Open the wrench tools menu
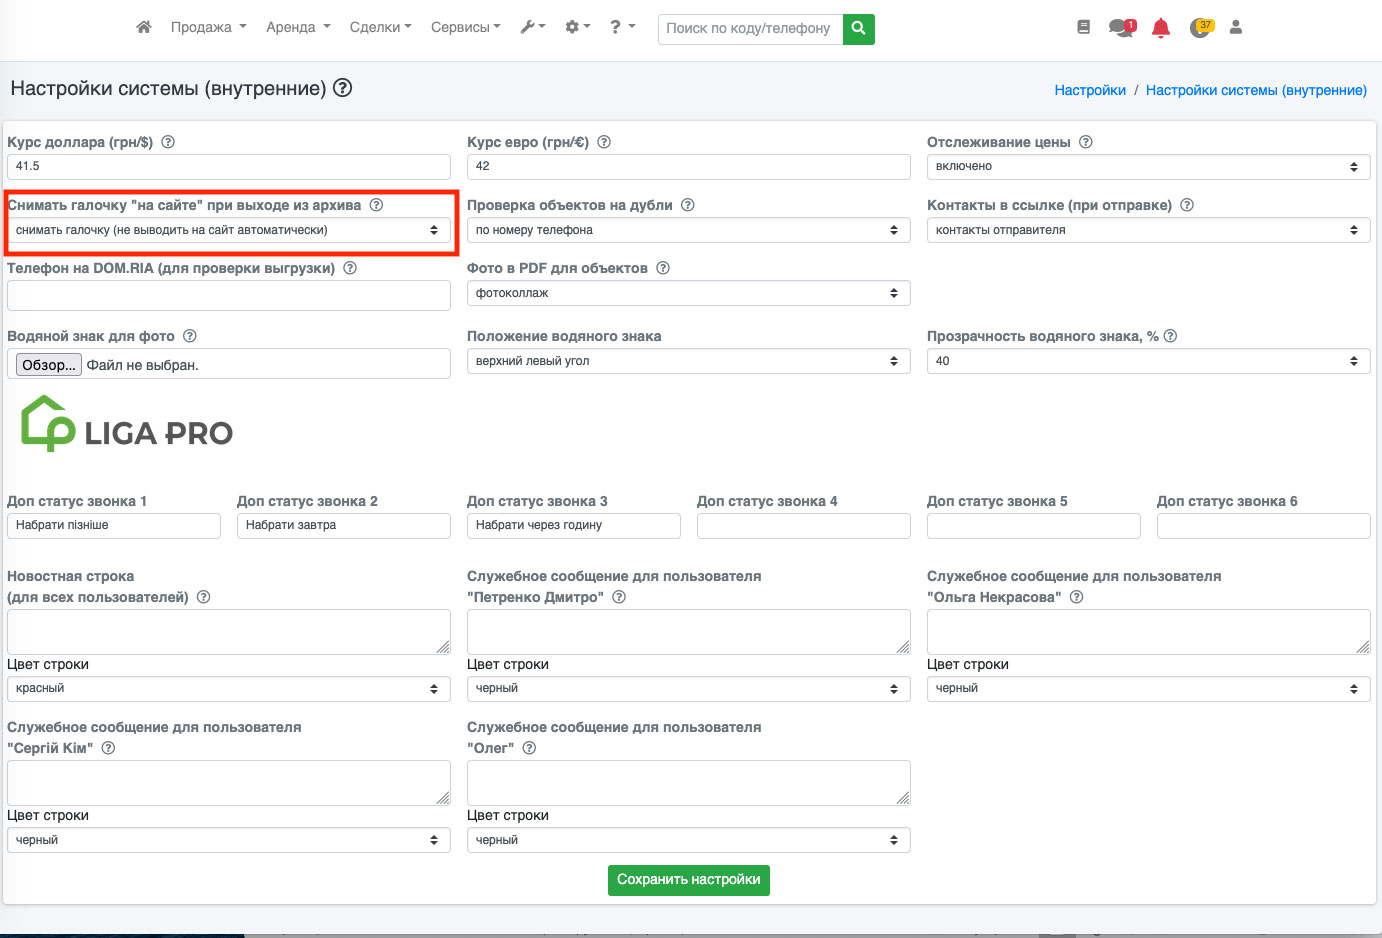This screenshot has width=1382, height=938. (532, 27)
